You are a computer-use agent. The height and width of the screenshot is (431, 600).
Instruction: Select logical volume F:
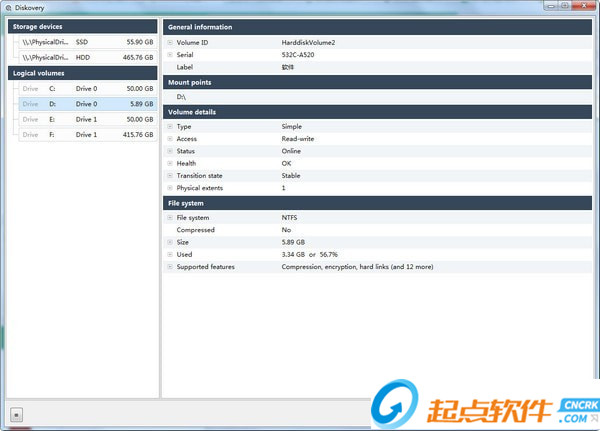pyautogui.click(x=88, y=135)
